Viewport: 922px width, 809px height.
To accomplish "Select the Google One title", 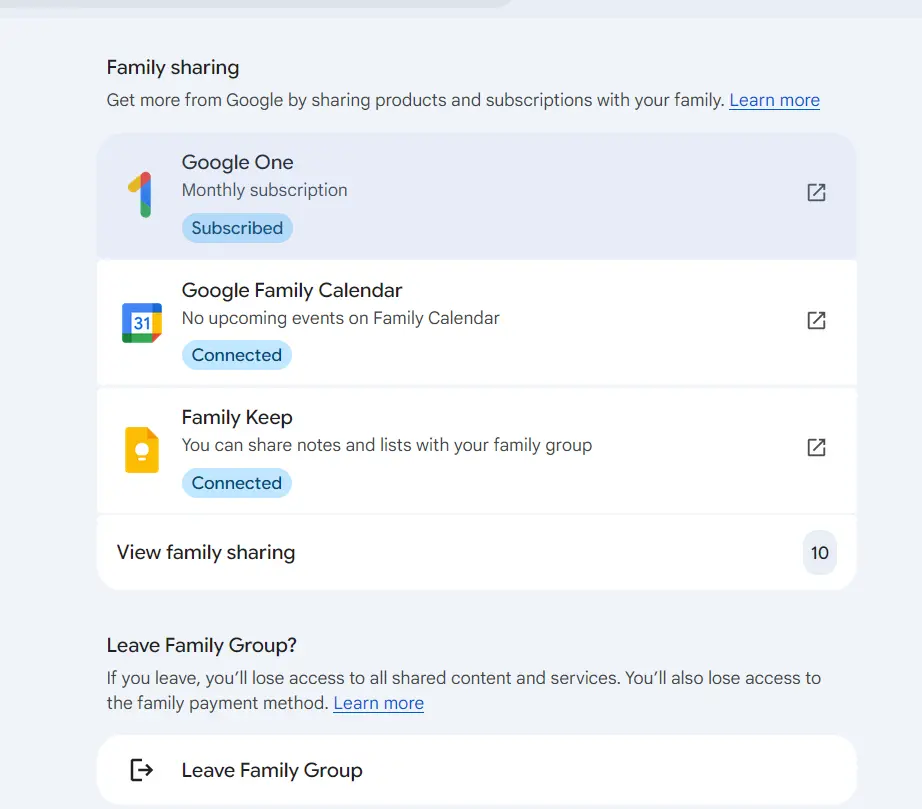I will tap(237, 162).
